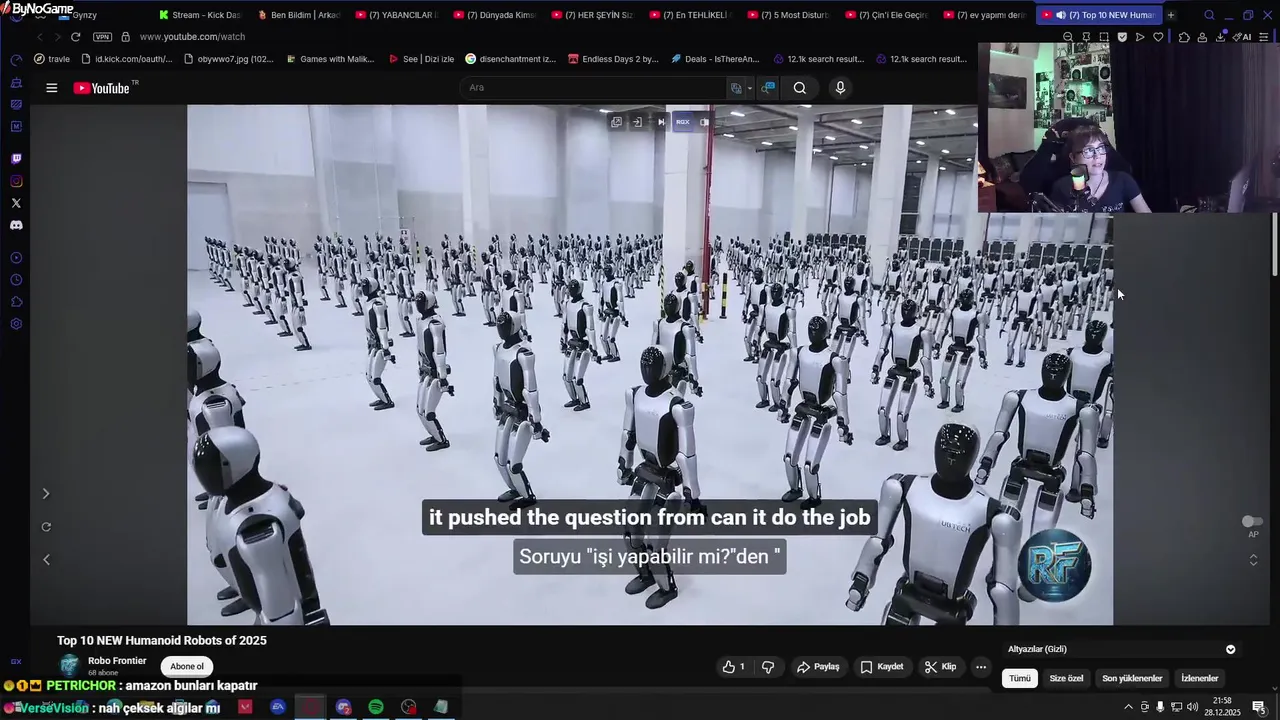
Task: Select the İzlenenler filter chip
Action: click(x=1200, y=678)
